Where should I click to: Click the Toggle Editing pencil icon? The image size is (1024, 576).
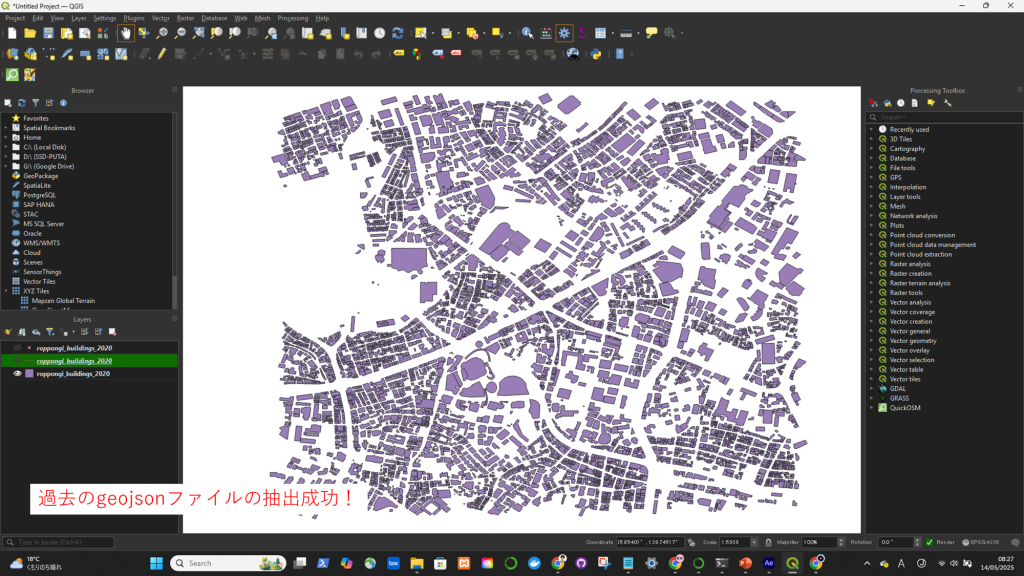point(161,54)
